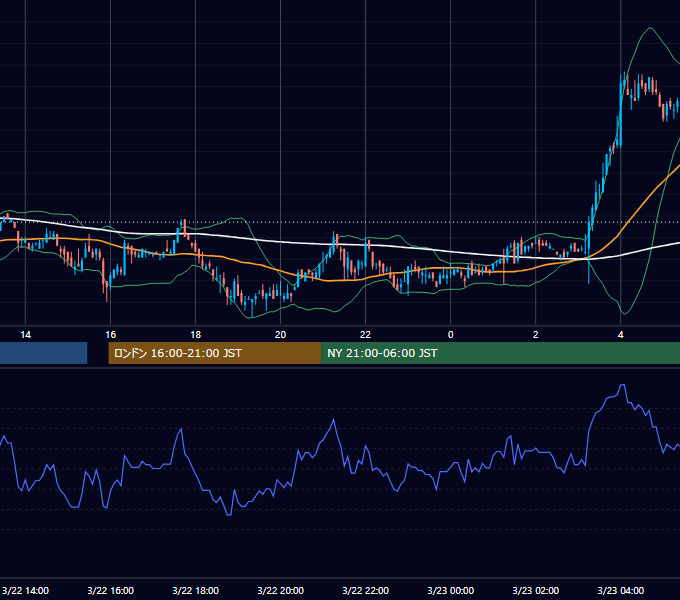Click the 3/23 02:00 date label
Screen dimensions: 680x600
click(536, 590)
